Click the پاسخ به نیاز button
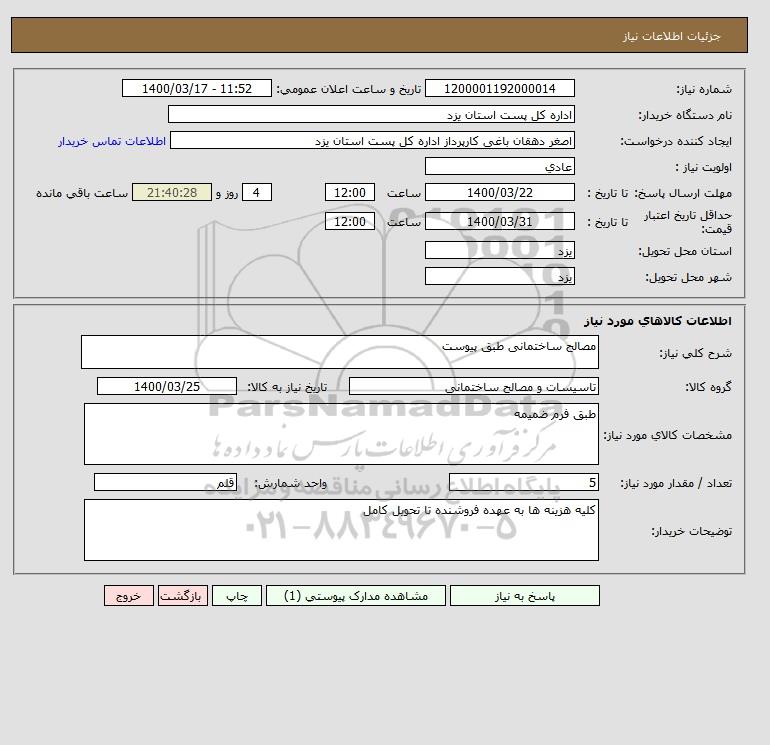Screen dimensions: 770x745 click(524, 596)
